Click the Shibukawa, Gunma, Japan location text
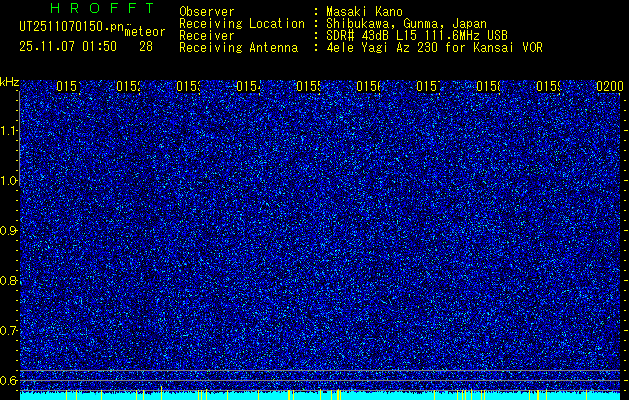The image size is (629, 400). tap(406, 24)
